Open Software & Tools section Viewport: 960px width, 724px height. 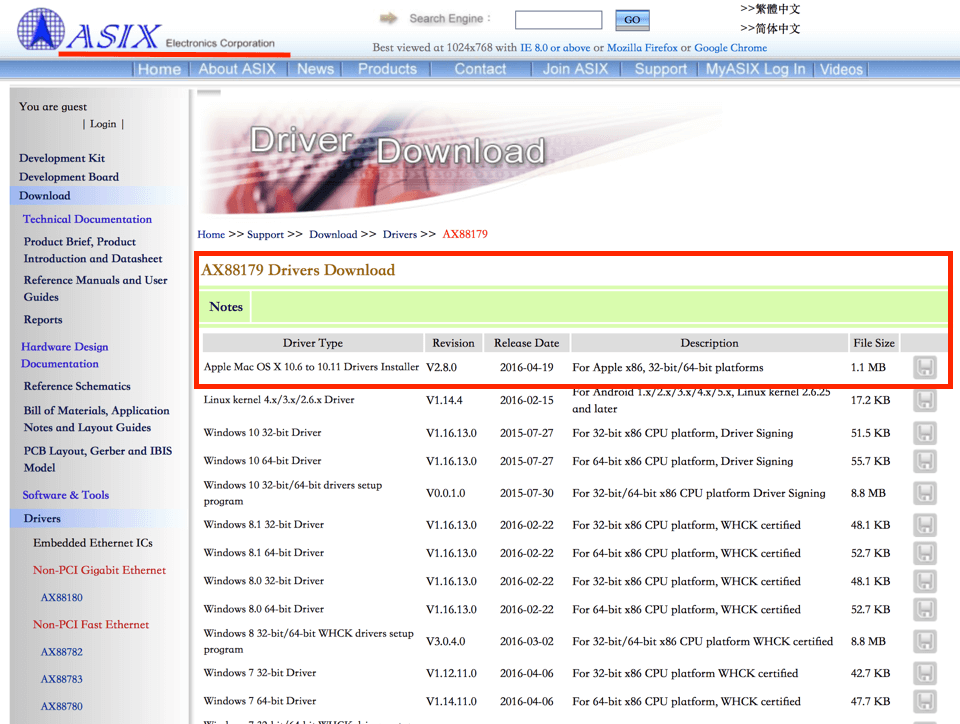click(x=66, y=495)
